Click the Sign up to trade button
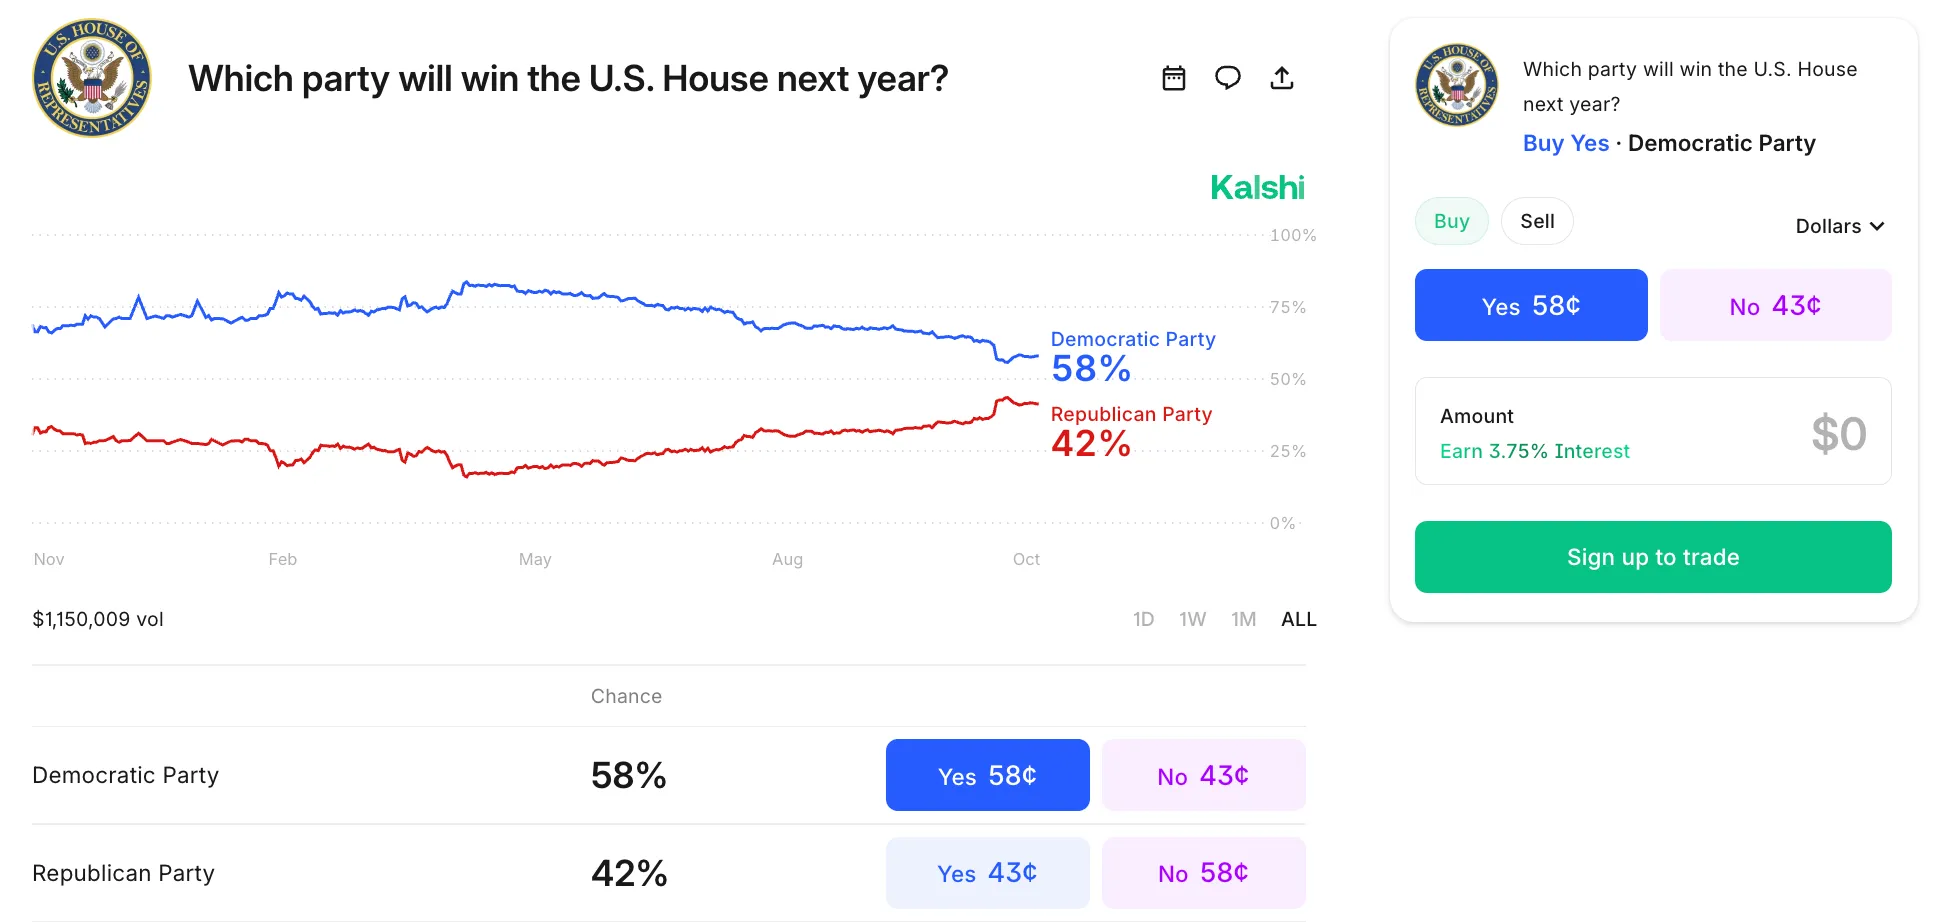1956x922 pixels. click(x=1652, y=557)
